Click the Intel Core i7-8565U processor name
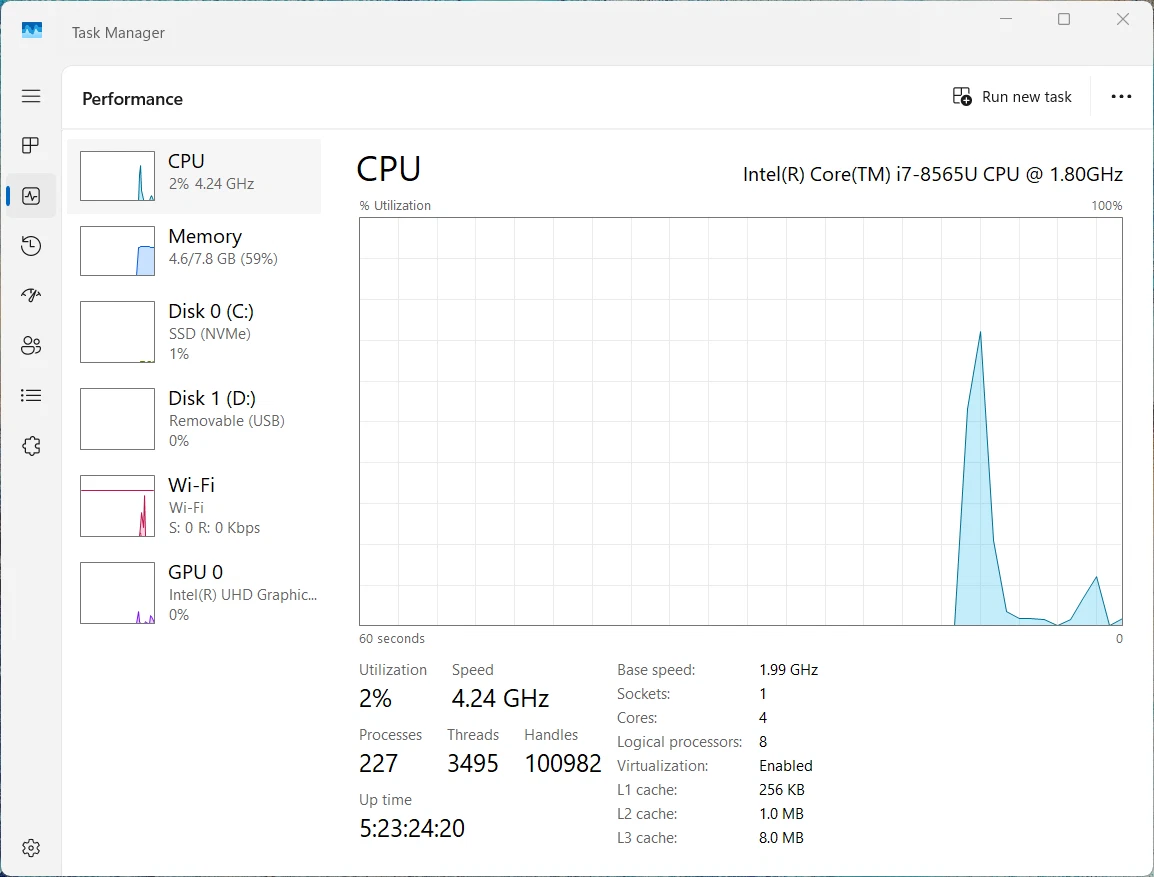The height and width of the screenshot is (877, 1154). 932,174
